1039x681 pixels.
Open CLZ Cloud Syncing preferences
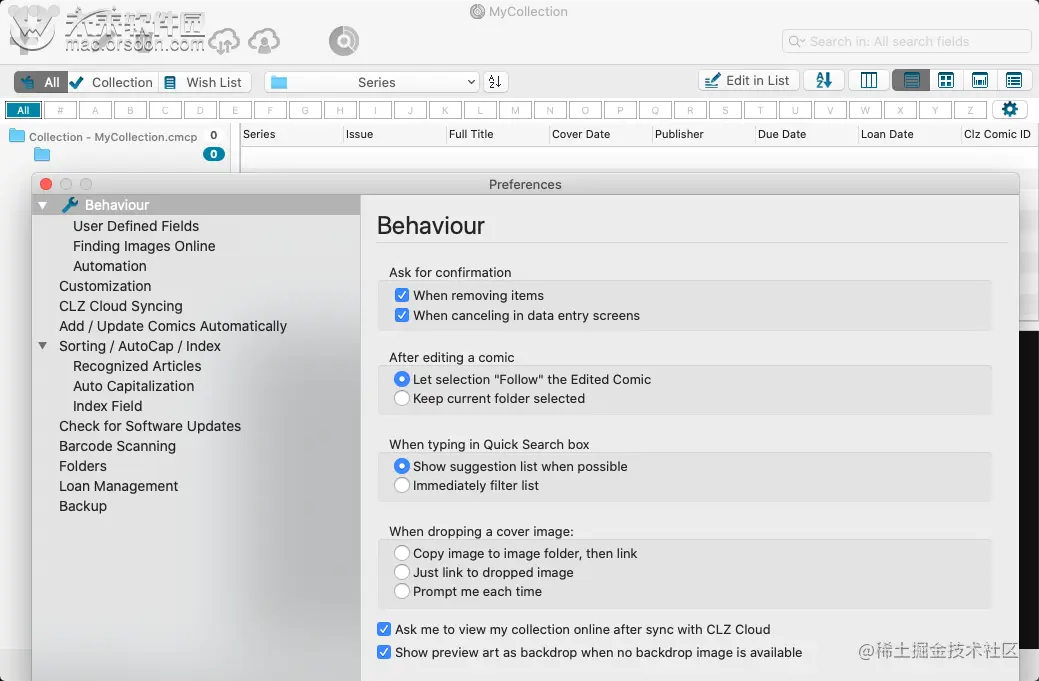coord(121,305)
